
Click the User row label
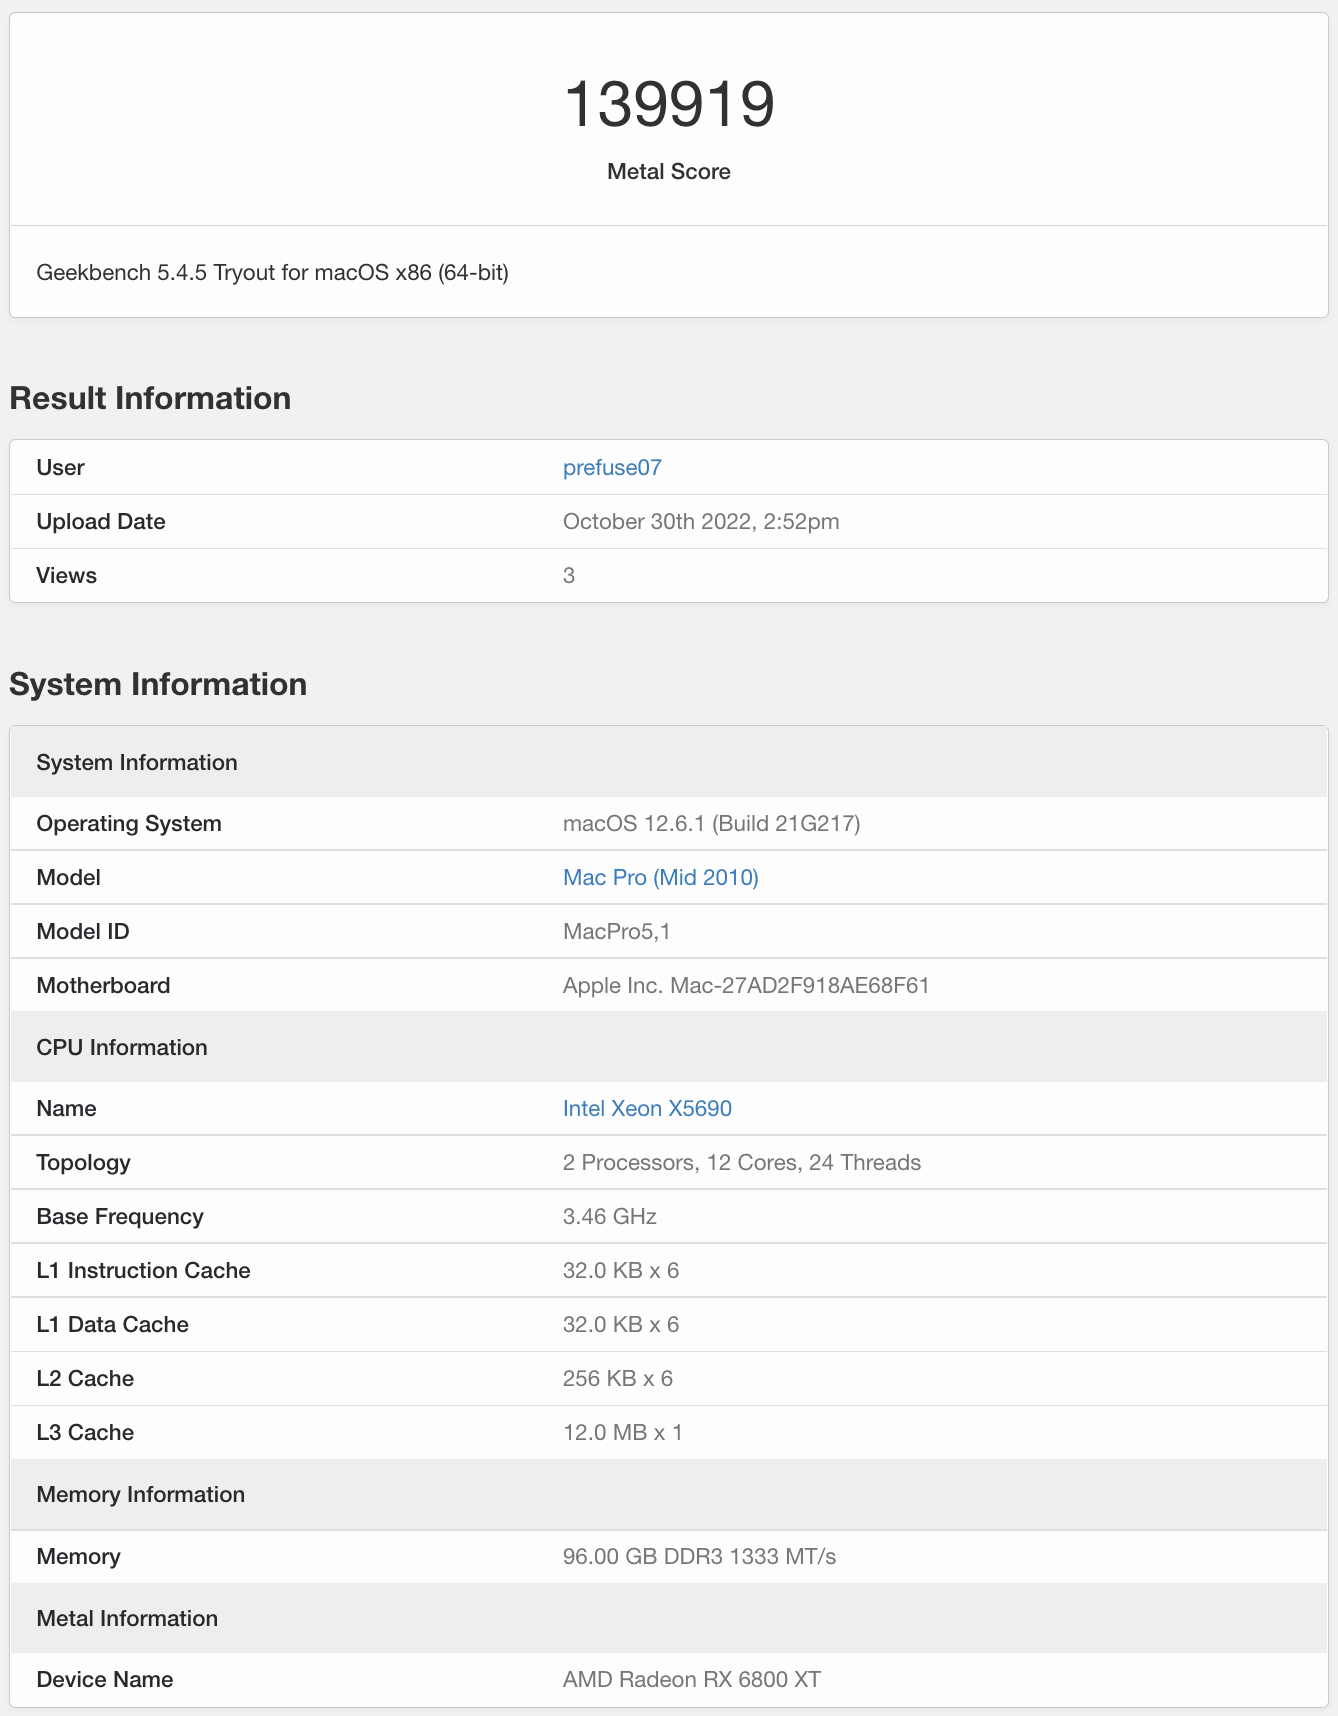(x=60, y=467)
